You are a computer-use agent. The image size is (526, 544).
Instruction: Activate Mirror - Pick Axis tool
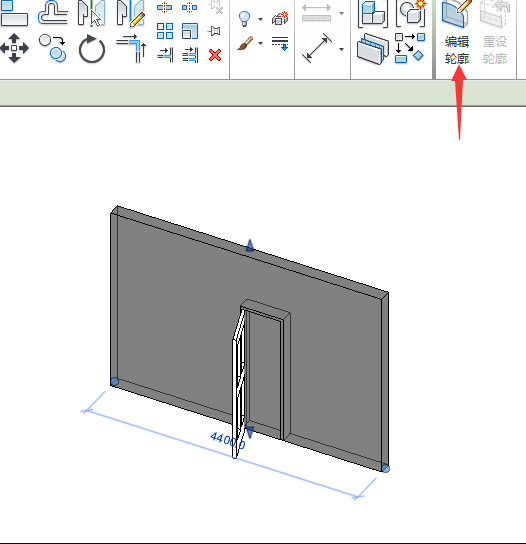(92, 14)
